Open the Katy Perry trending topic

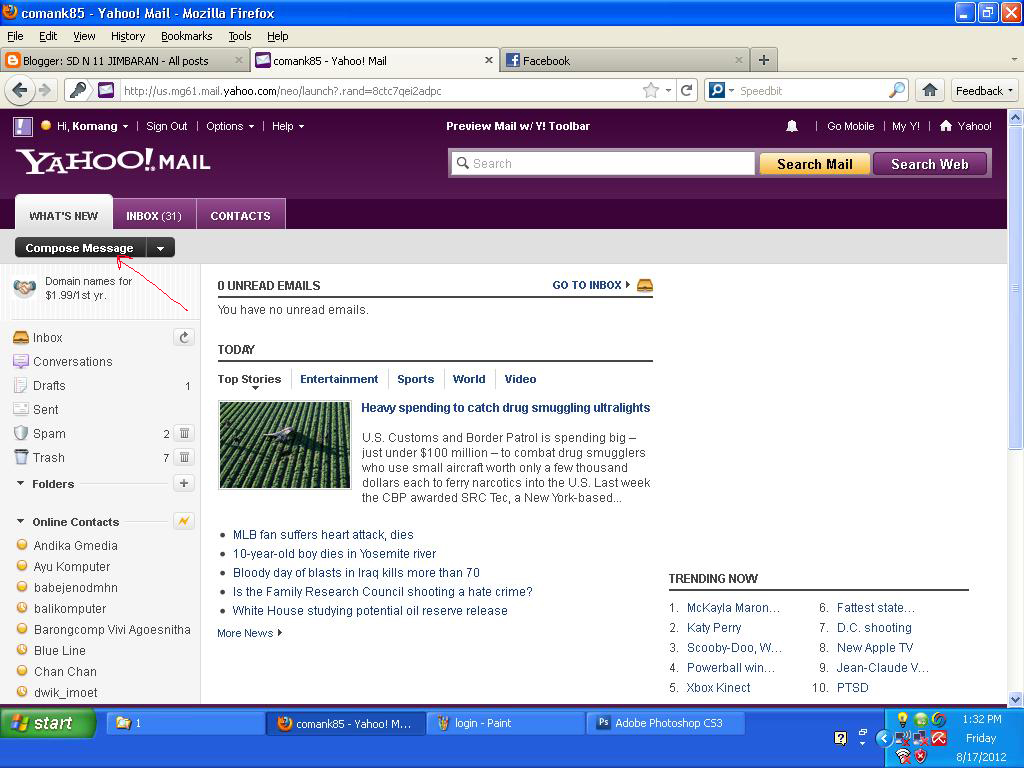tap(714, 628)
